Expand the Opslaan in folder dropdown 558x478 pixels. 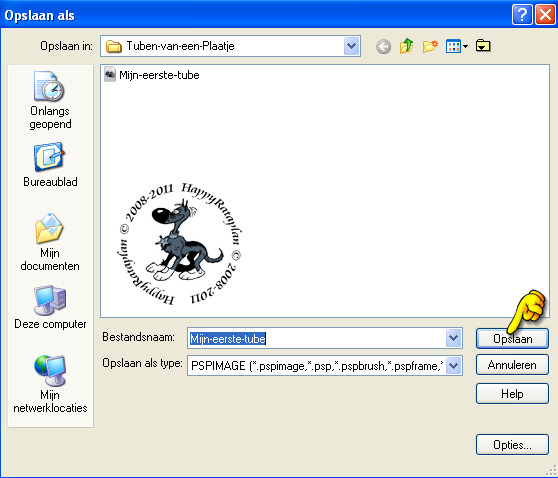(x=351, y=46)
